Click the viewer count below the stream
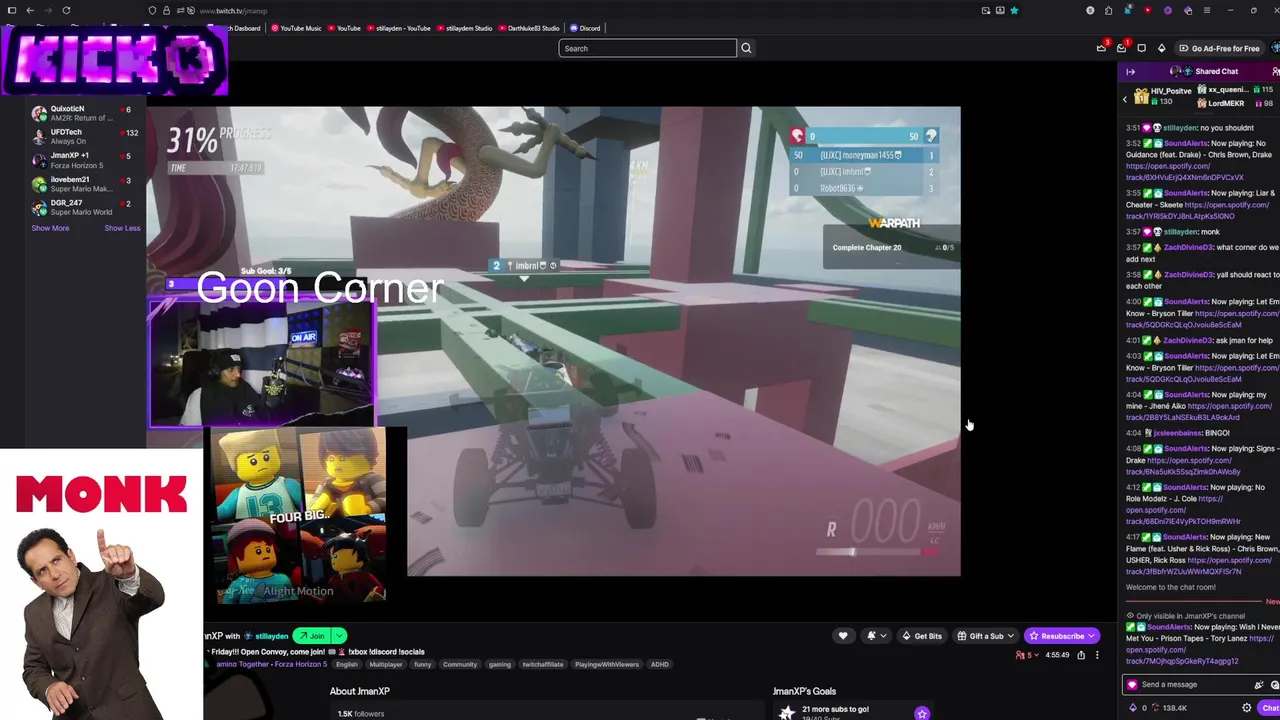The height and width of the screenshot is (720, 1280). 1025,655
